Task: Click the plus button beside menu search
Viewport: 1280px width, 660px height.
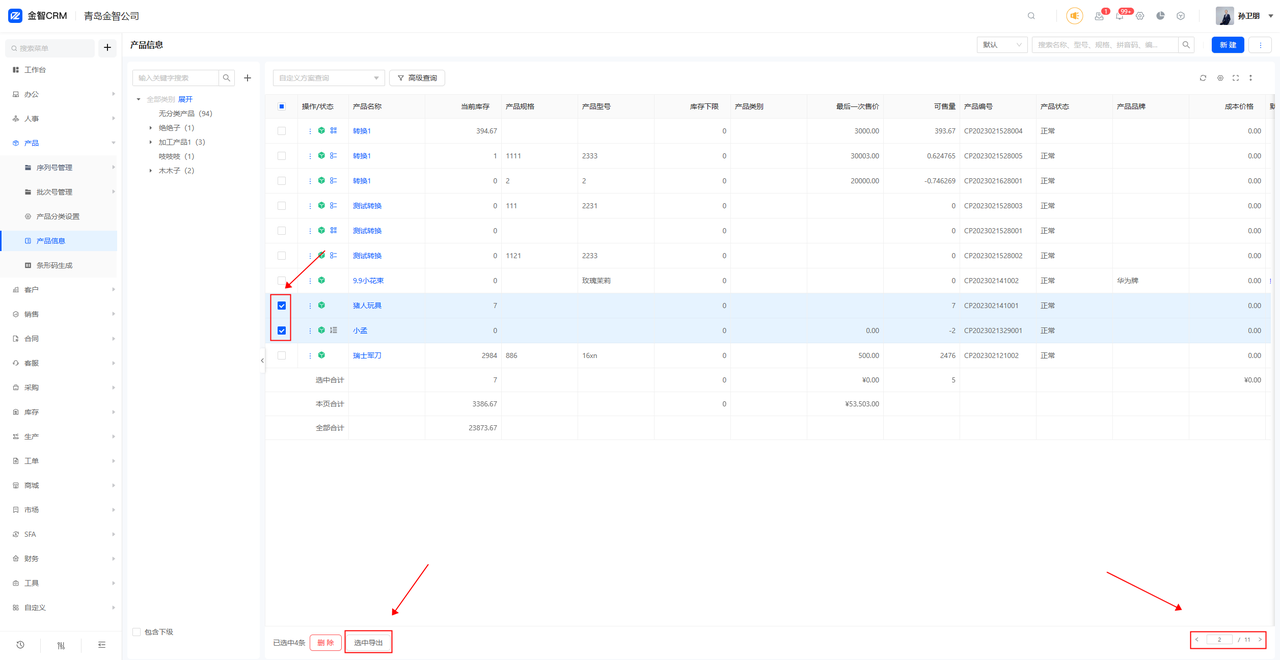Action: pyautogui.click(x=108, y=48)
